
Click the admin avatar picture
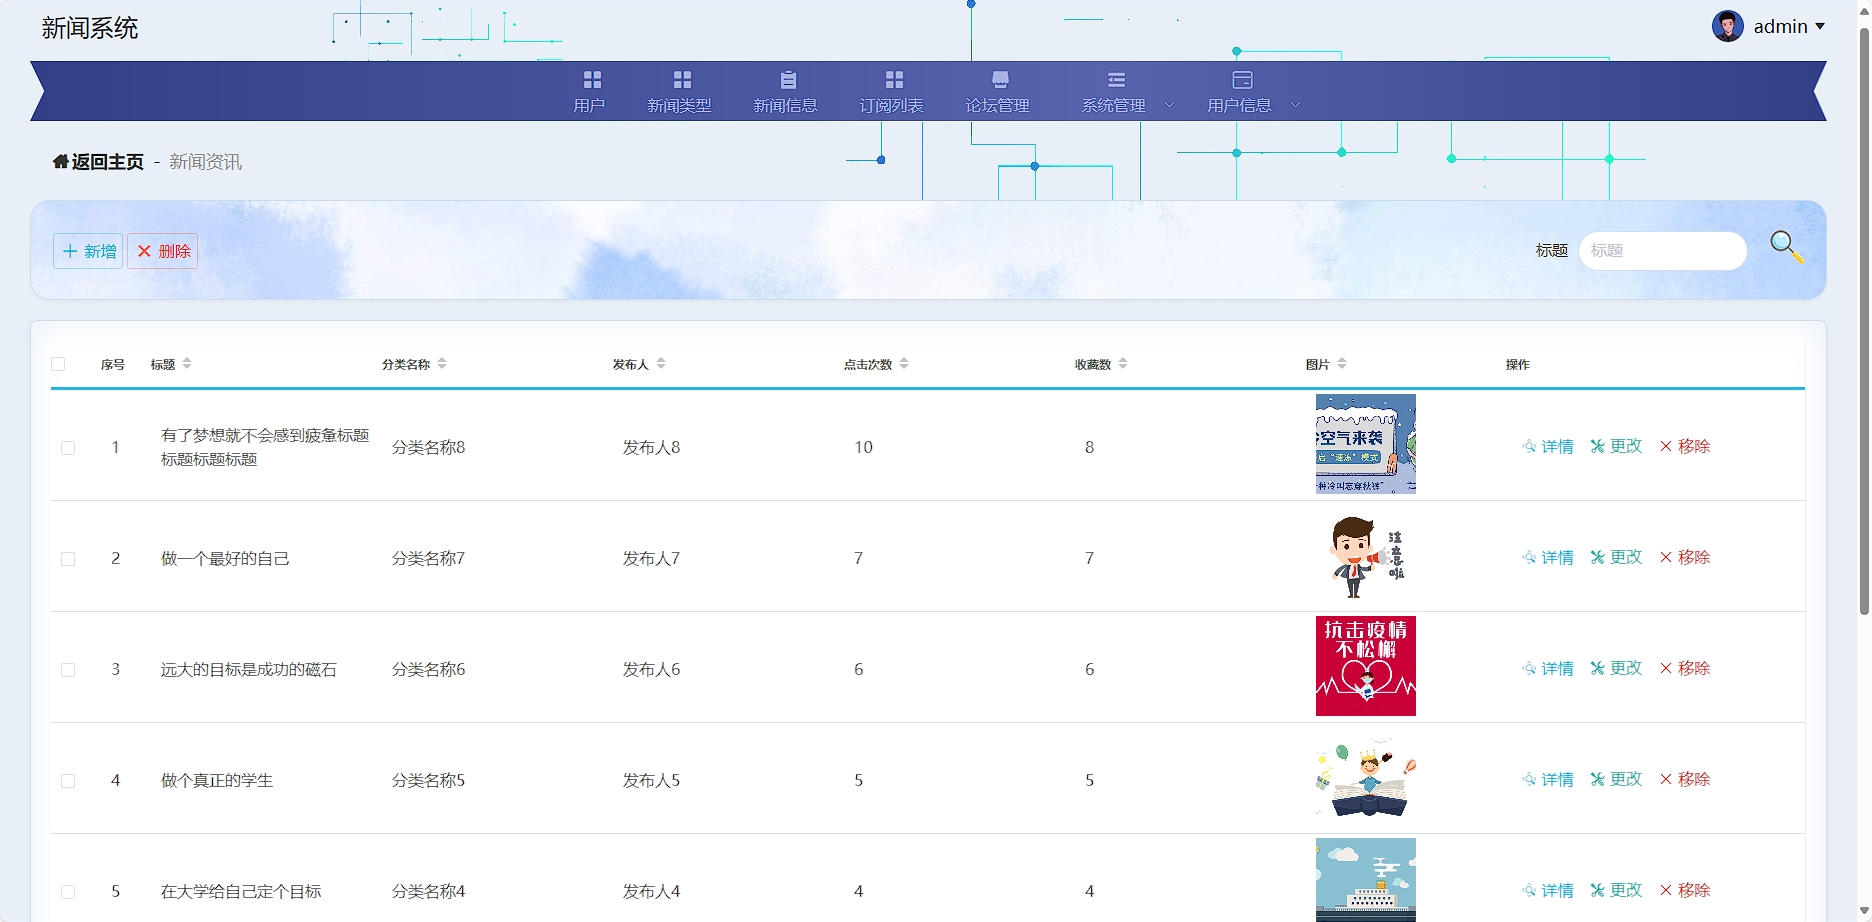pos(1727,27)
